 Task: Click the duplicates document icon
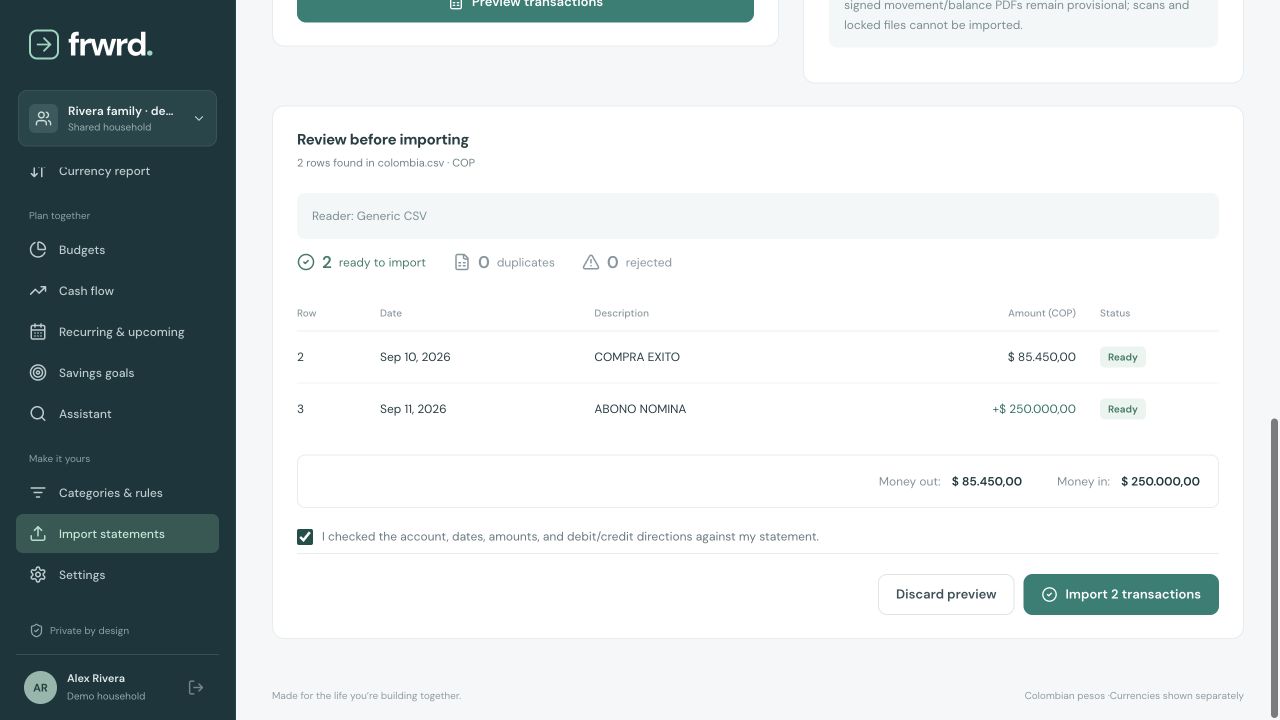[x=462, y=262]
